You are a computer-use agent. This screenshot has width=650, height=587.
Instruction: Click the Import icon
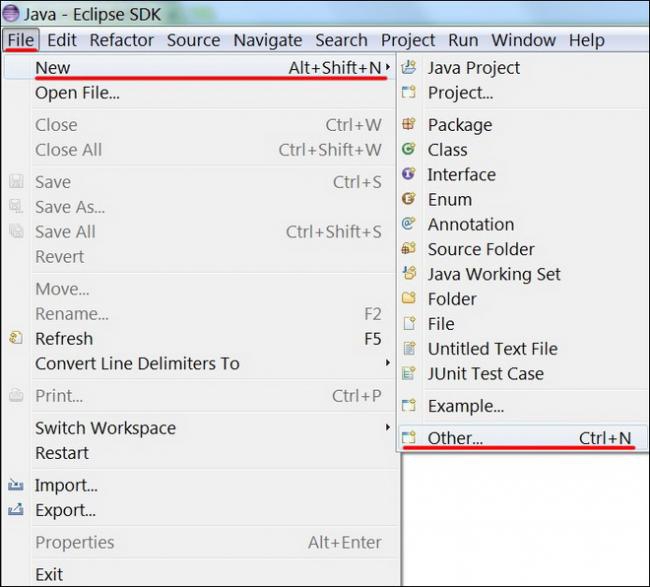[16, 485]
